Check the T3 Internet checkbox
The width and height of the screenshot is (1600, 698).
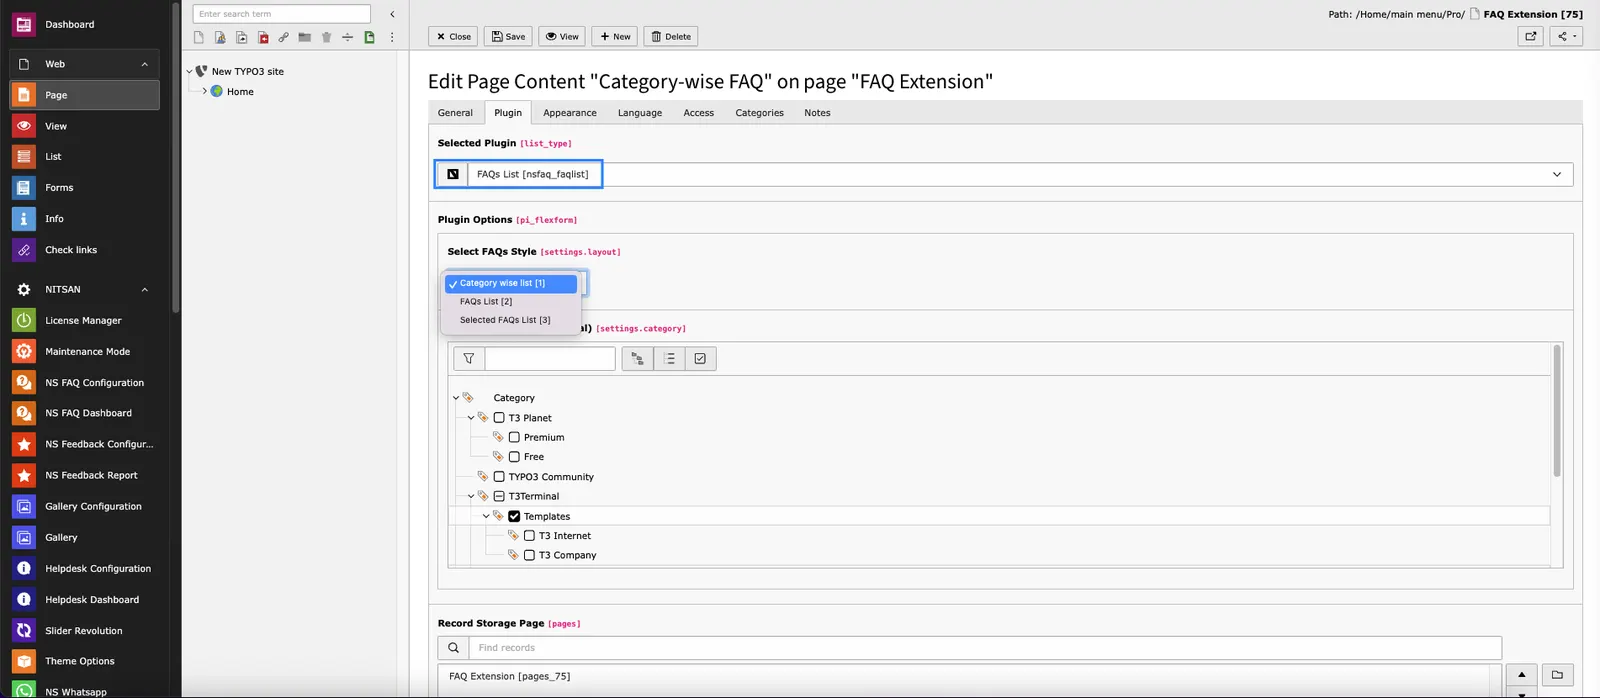click(529, 536)
